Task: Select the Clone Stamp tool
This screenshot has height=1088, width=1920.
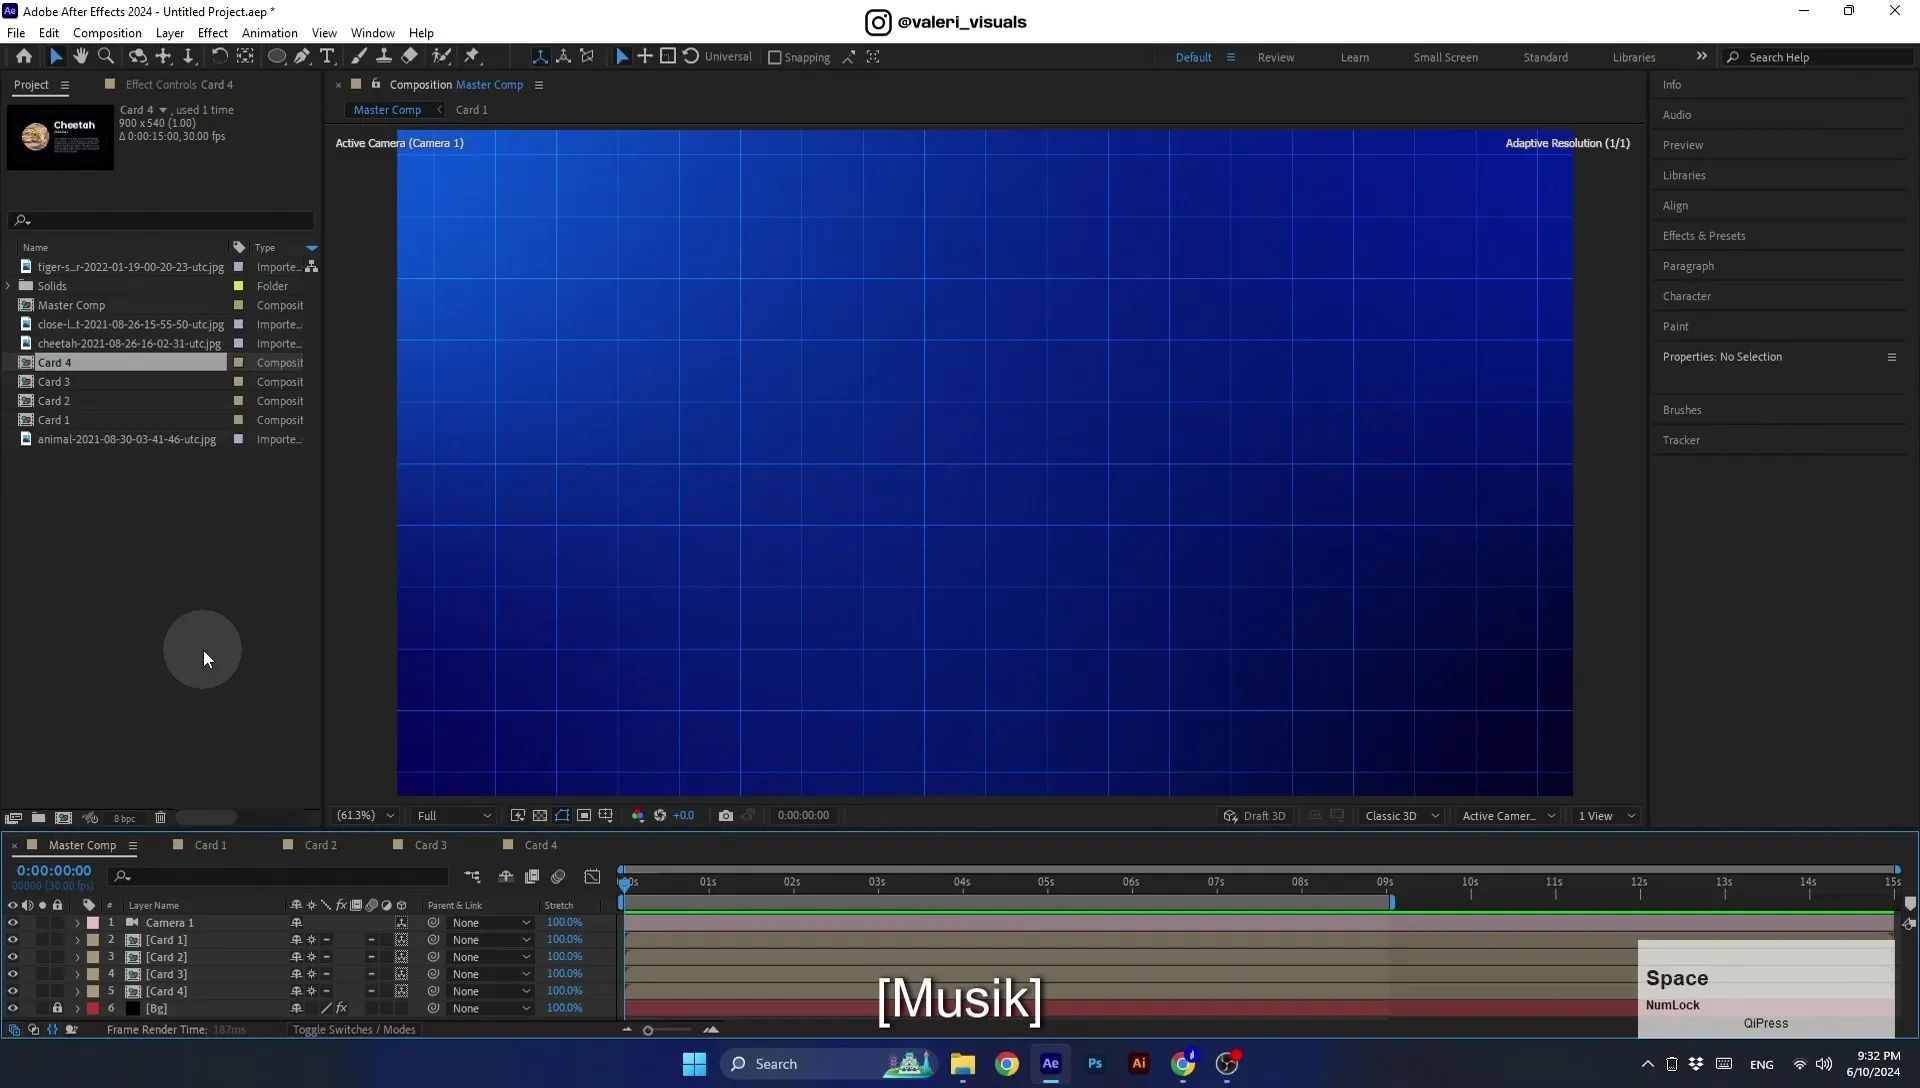Action: (x=384, y=56)
